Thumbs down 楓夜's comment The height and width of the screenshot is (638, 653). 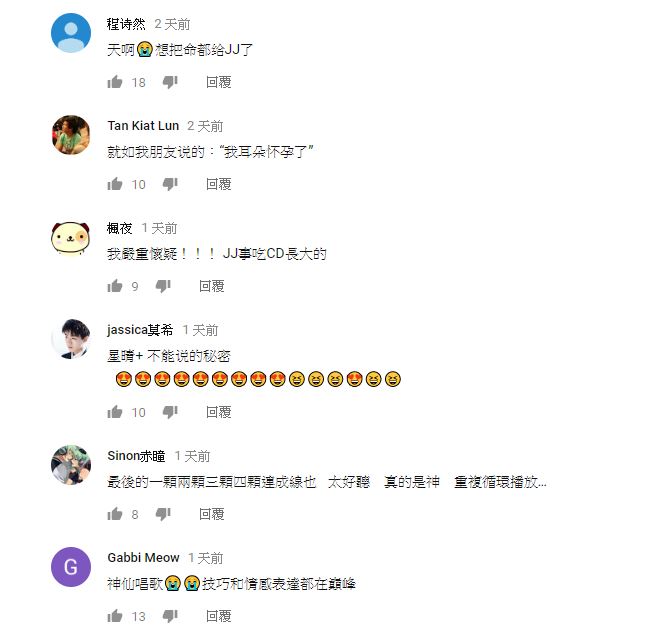click(163, 286)
